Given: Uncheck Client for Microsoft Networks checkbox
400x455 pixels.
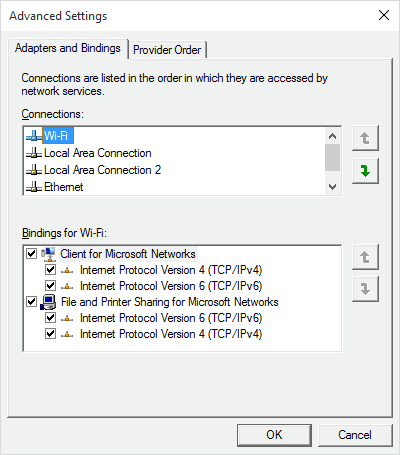Looking at the screenshot, I should pos(31,254).
